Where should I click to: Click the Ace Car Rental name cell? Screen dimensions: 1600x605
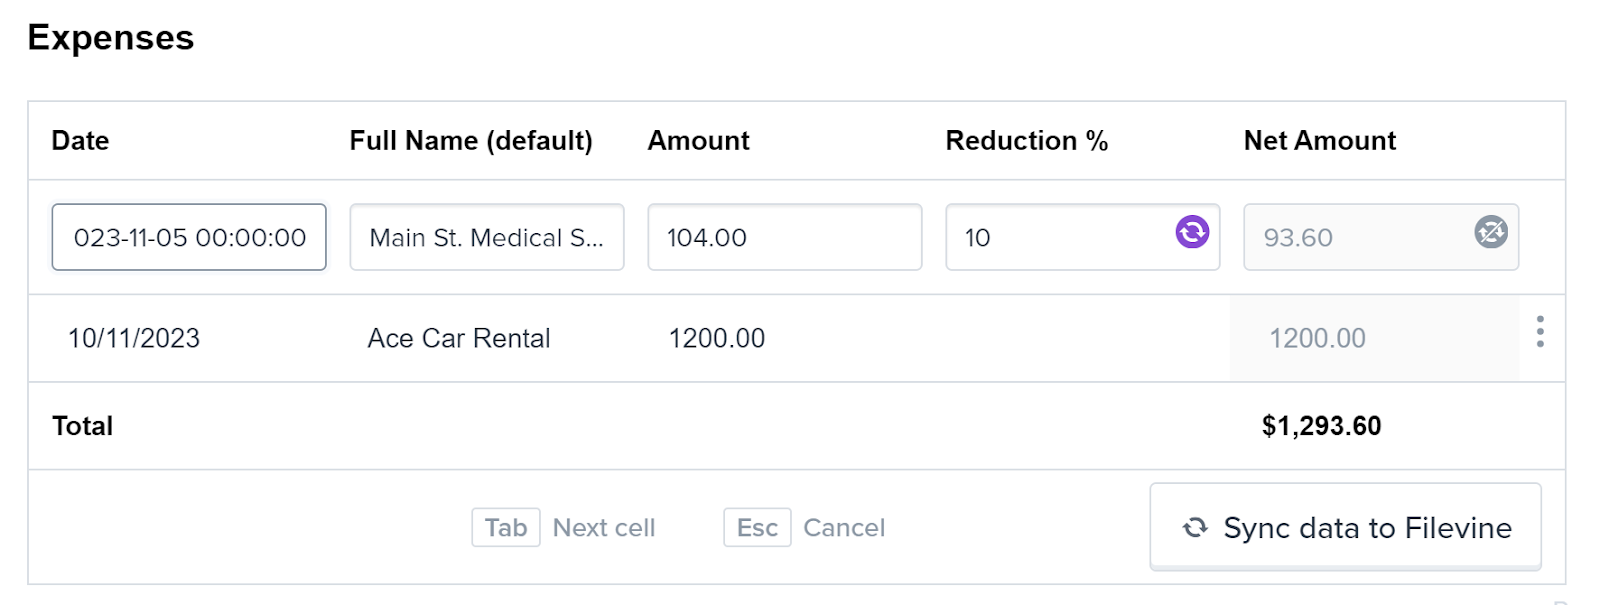pyautogui.click(x=459, y=338)
